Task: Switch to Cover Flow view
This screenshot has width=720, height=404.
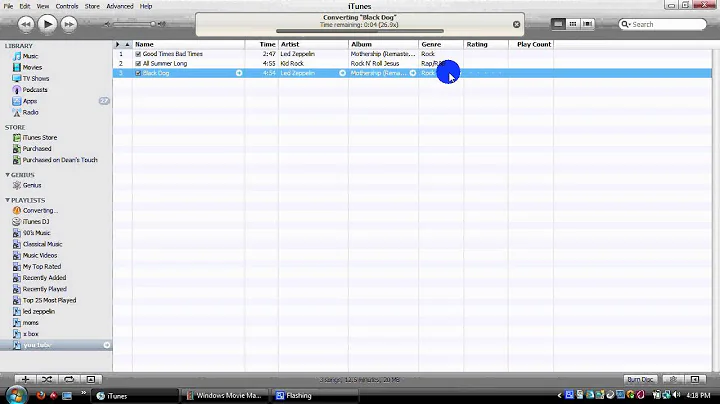Action: [587, 24]
